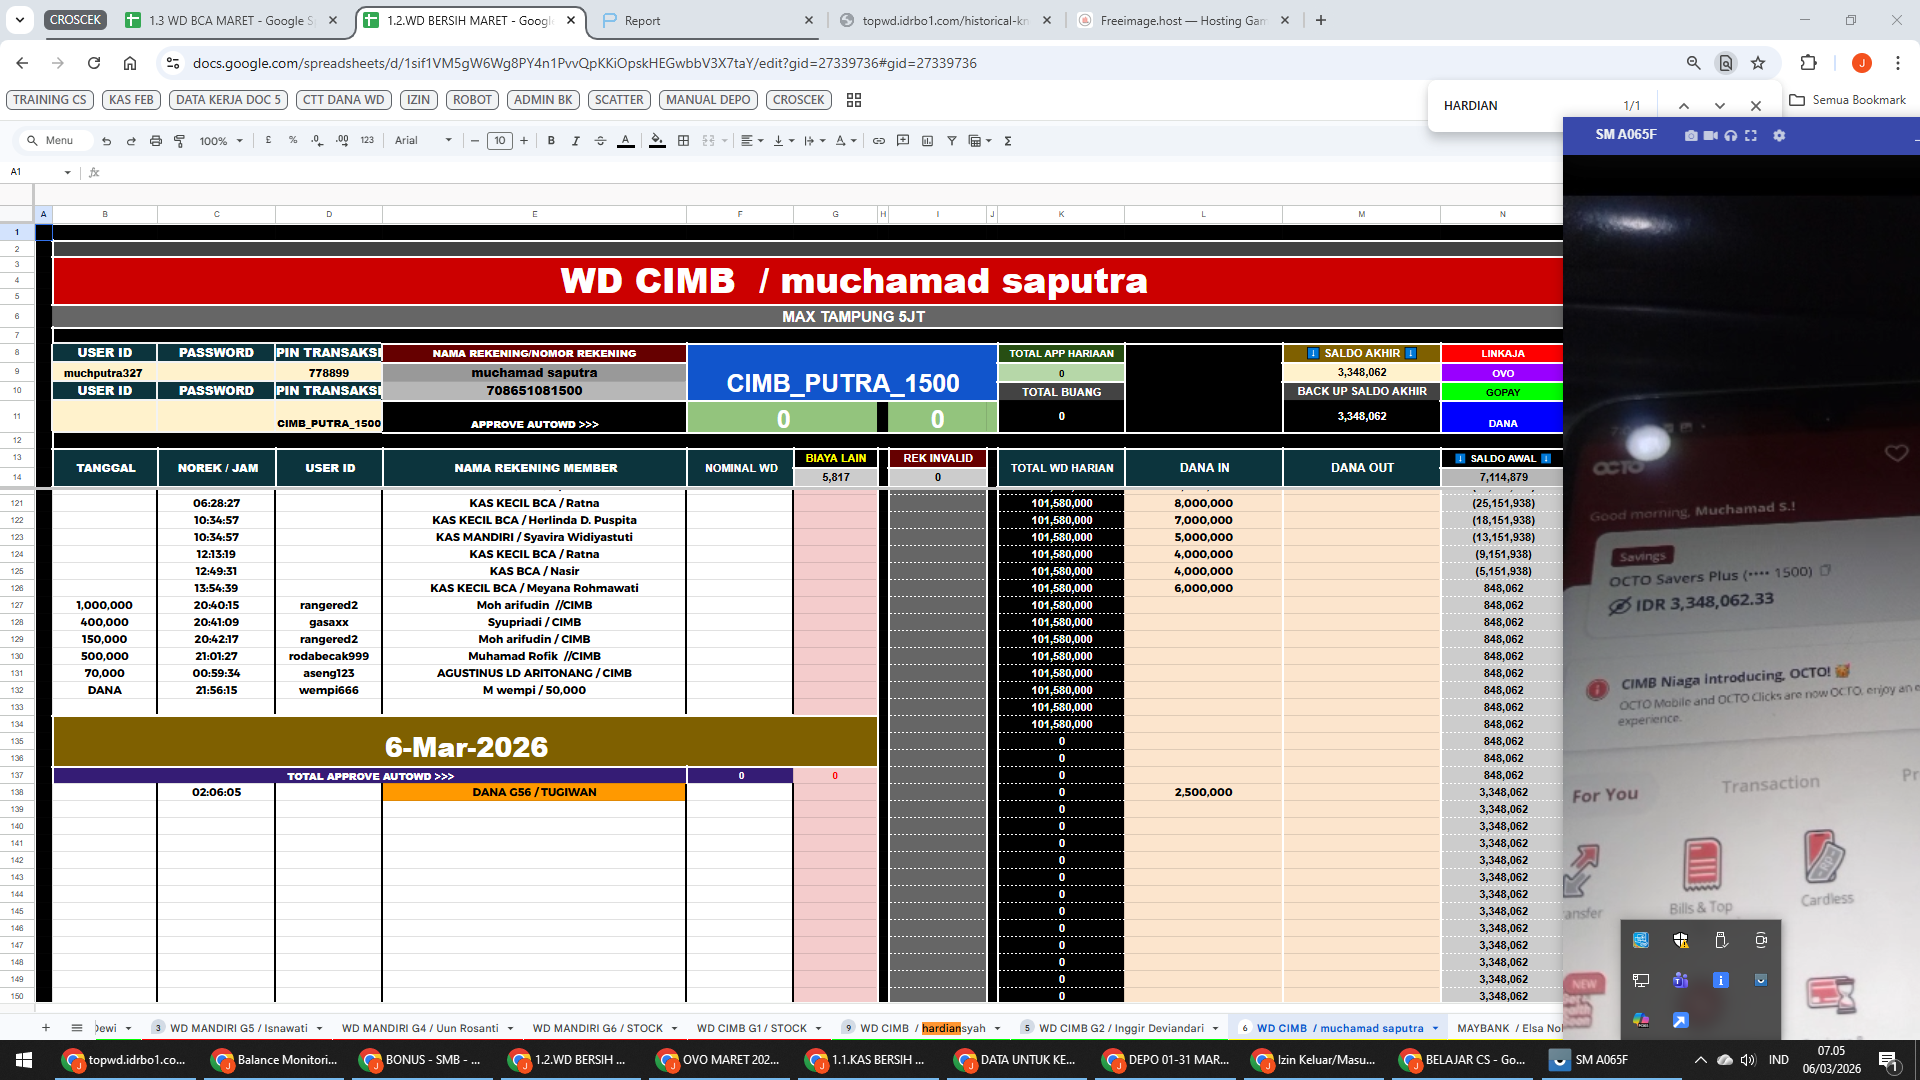
Task: Click the SCATTER bookmark
Action: click(x=619, y=100)
